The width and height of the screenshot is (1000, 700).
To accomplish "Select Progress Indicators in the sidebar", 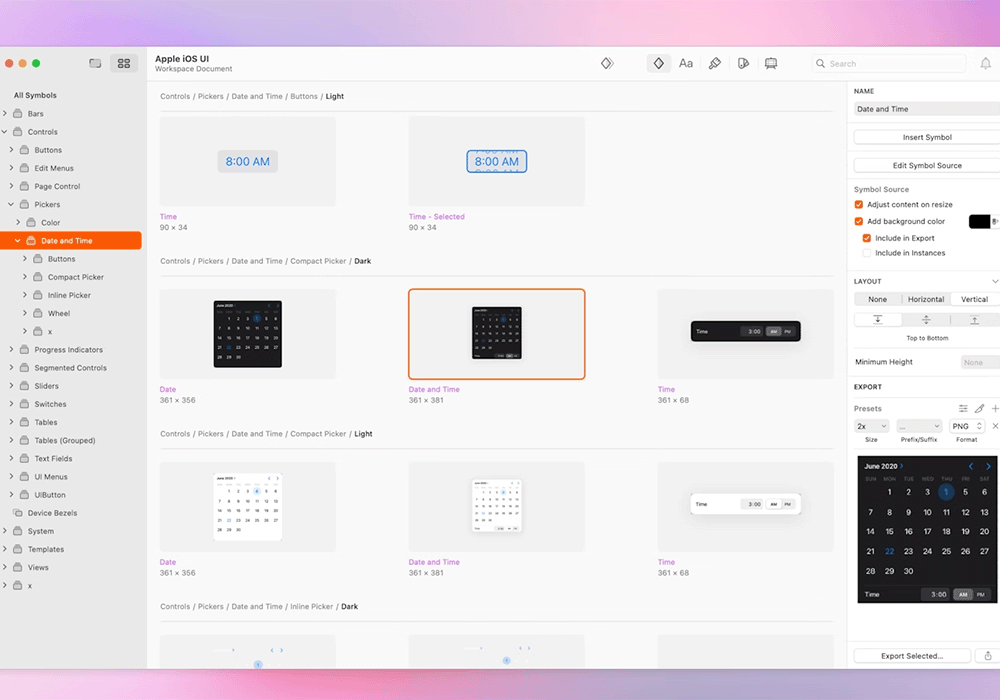I will click(68, 349).
